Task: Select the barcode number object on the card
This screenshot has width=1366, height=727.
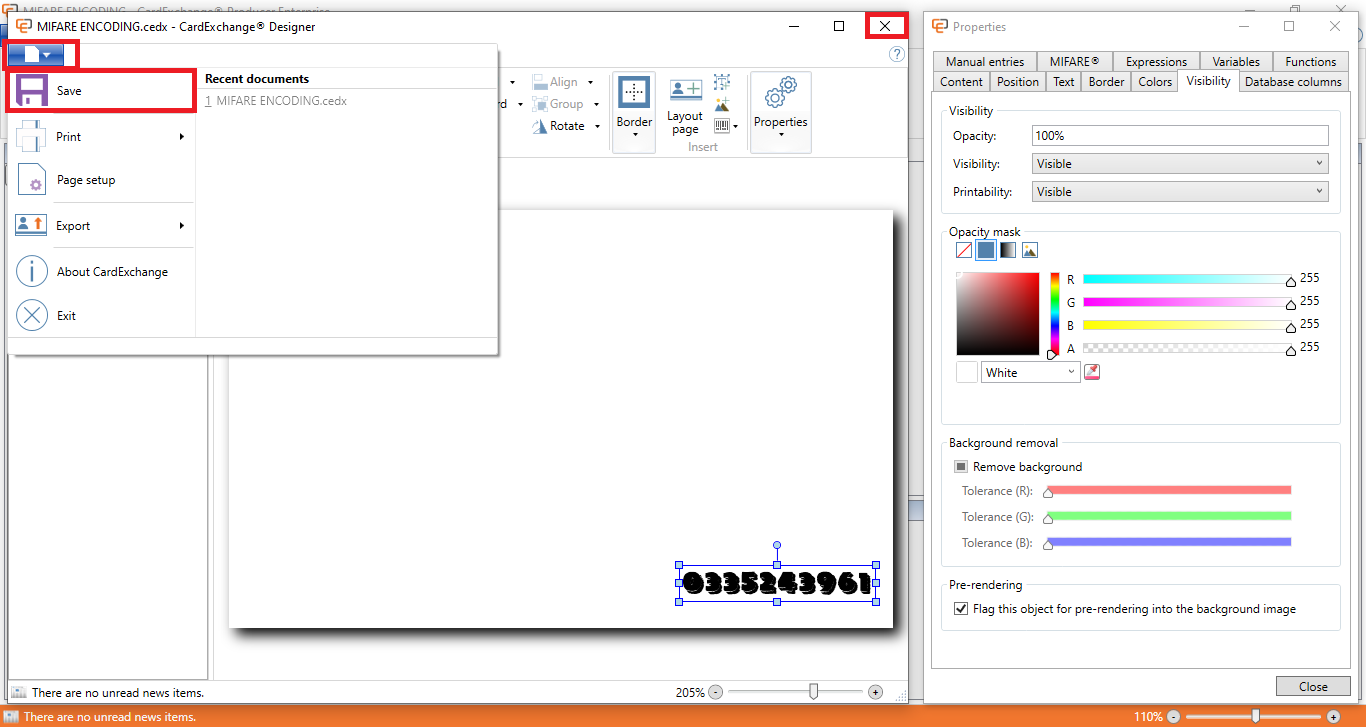Action: tap(777, 583)
